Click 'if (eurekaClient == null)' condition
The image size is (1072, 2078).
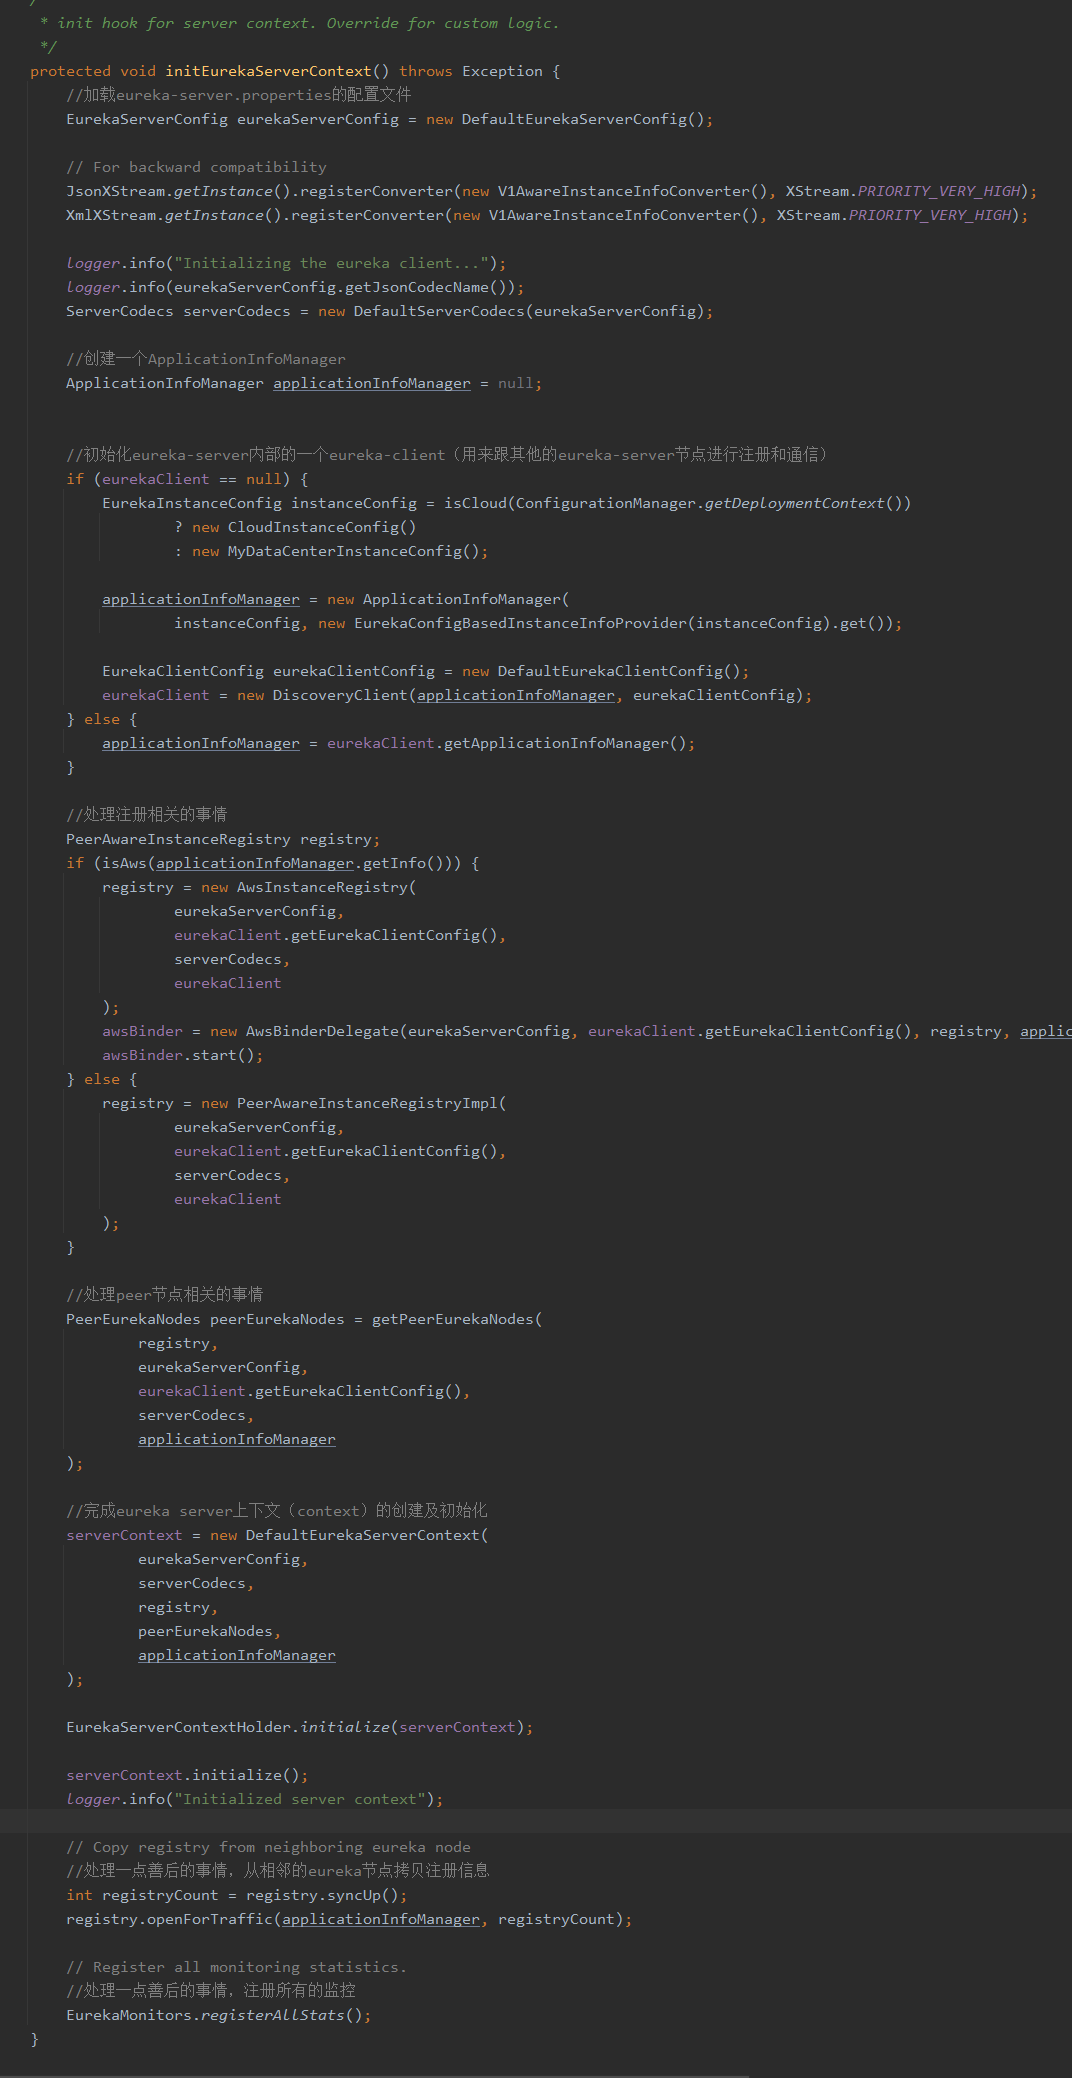click(x=178, y=479)
